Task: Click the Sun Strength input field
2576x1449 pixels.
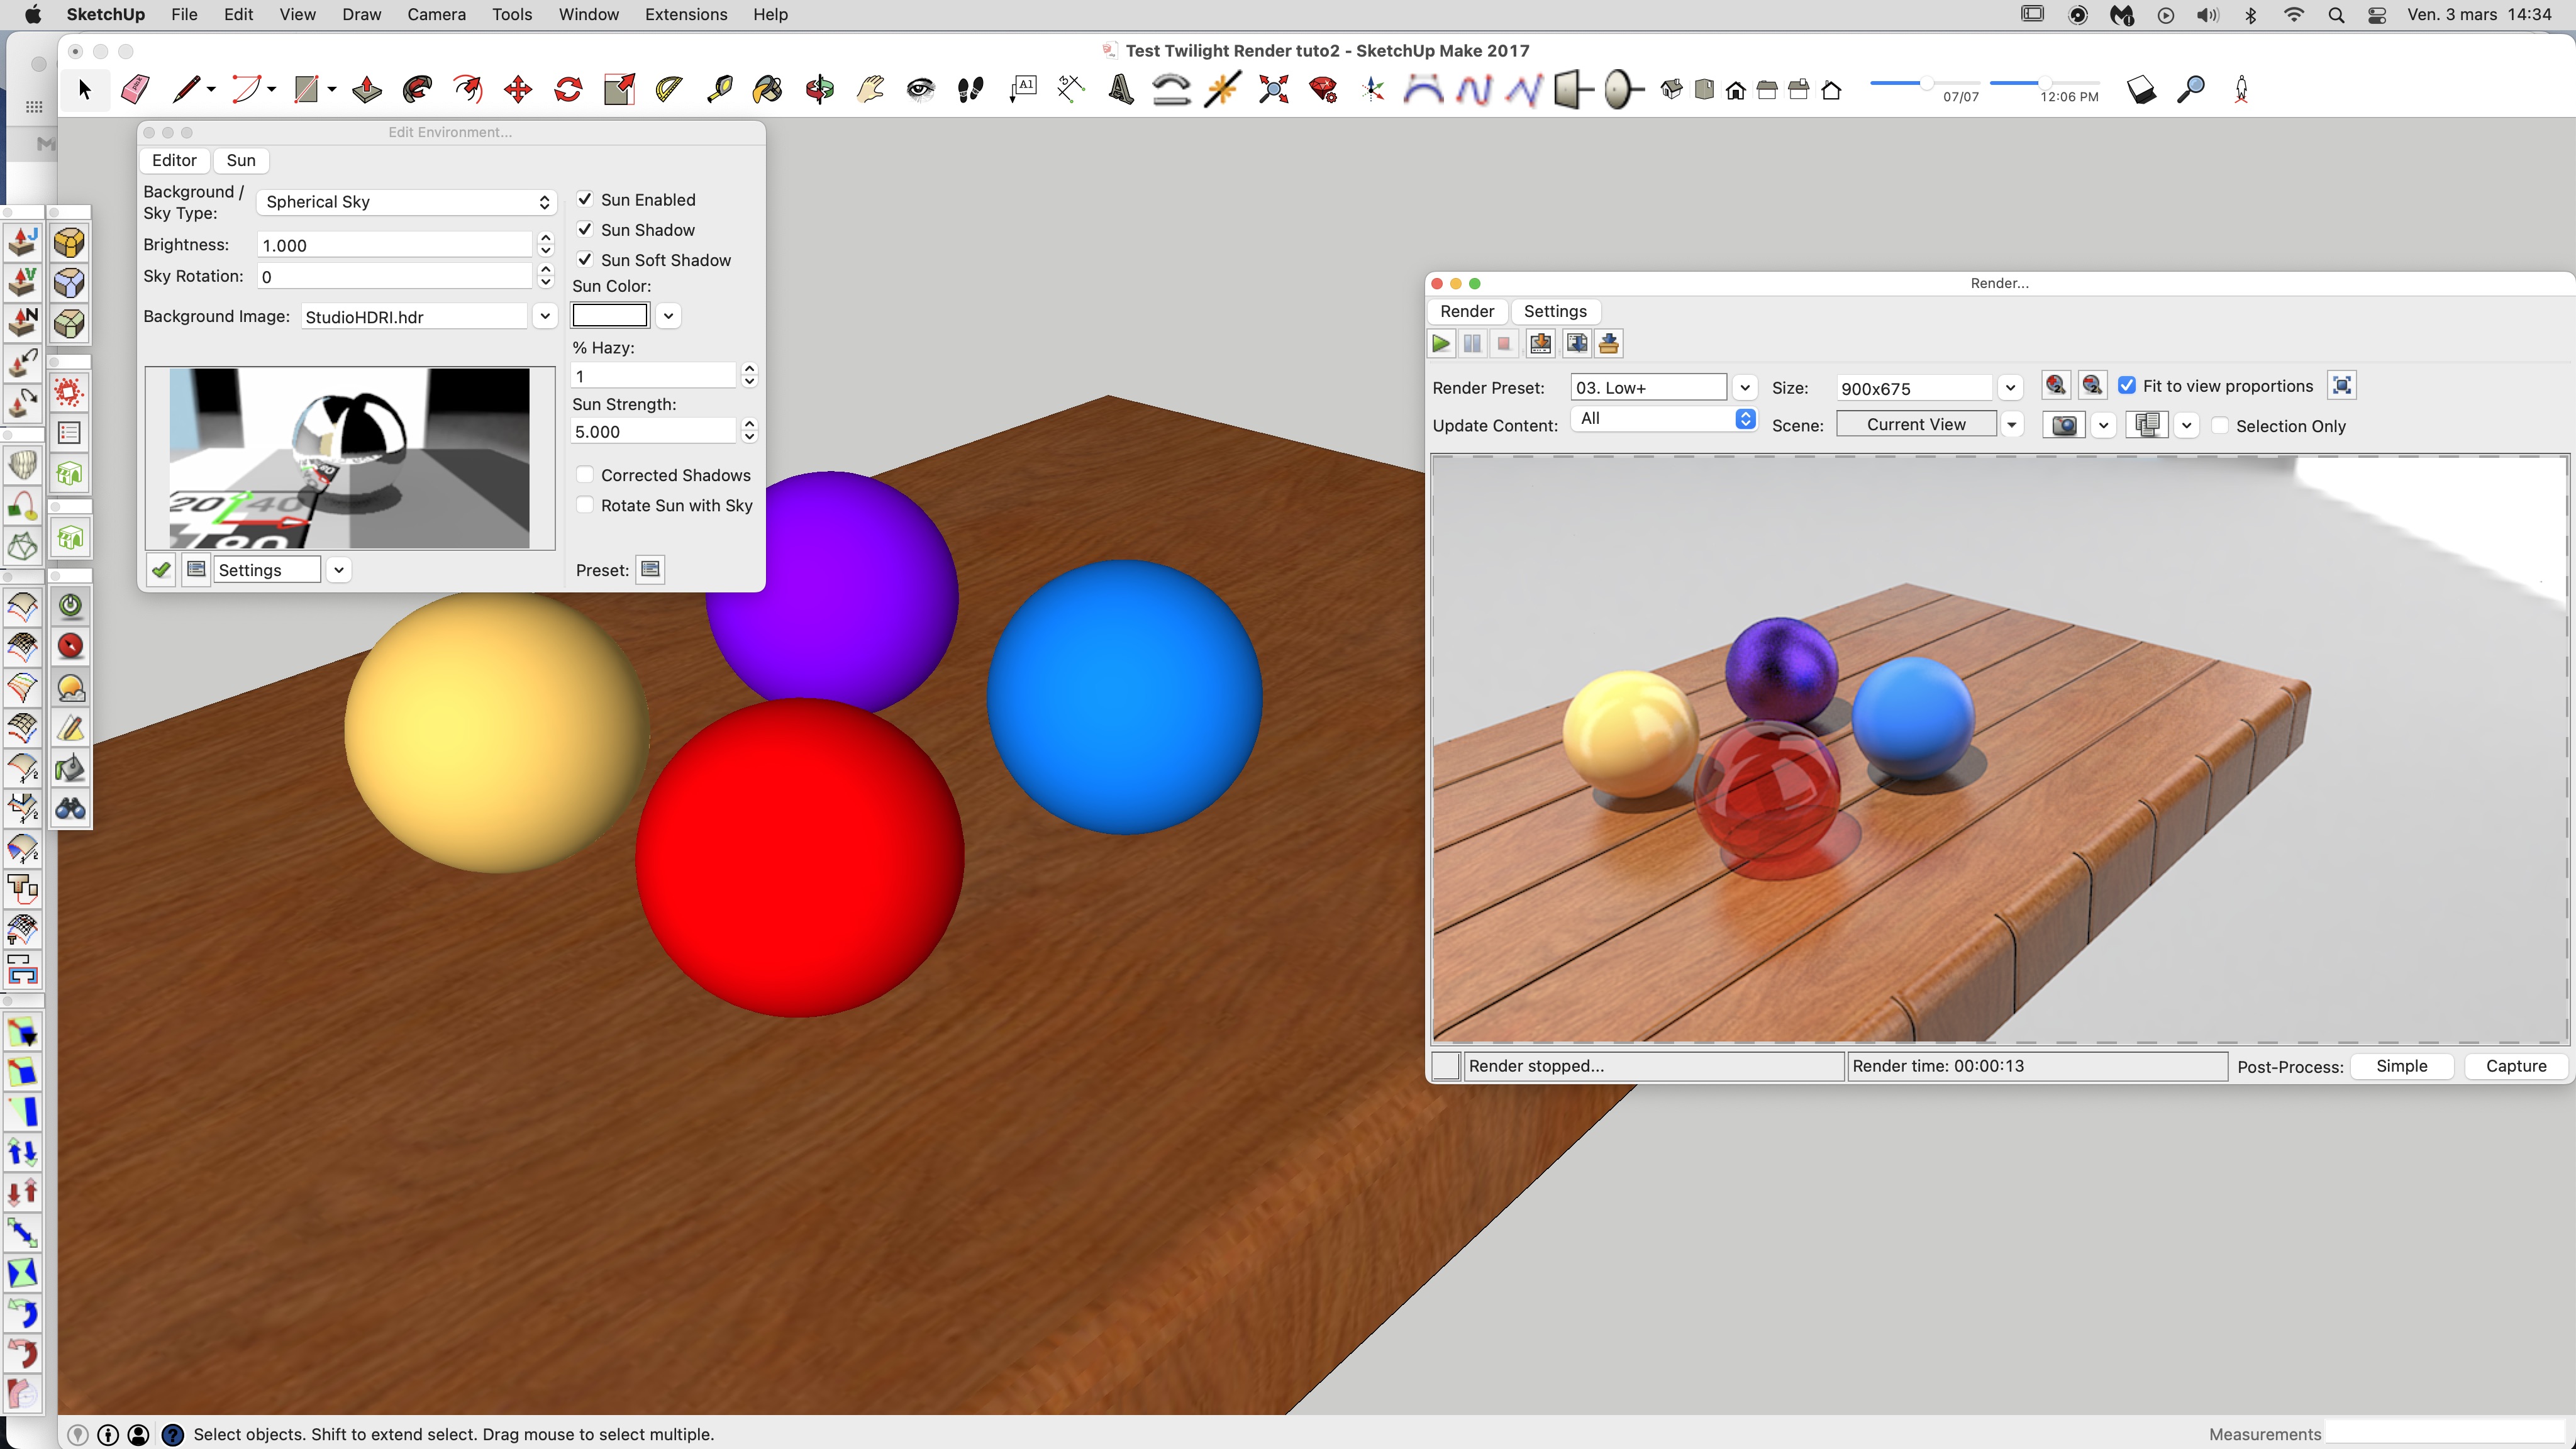Action: pyautogui.click(x=654, y=432)
